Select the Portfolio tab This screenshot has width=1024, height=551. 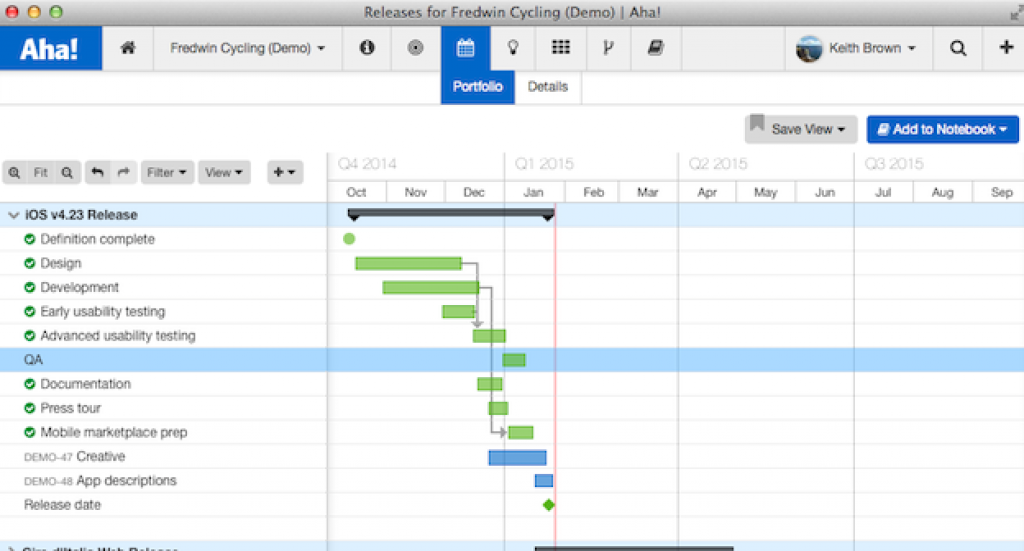(478, 87)
